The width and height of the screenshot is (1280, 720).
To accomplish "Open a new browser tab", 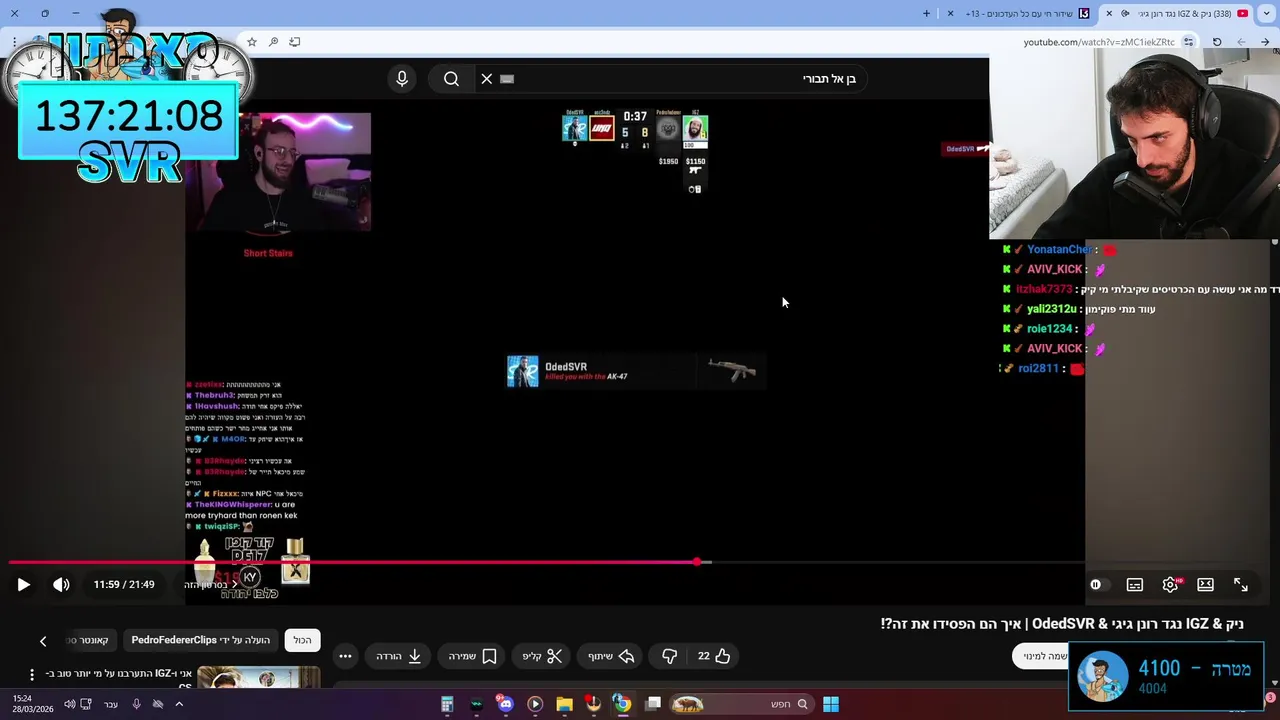I will click(926, 13).
